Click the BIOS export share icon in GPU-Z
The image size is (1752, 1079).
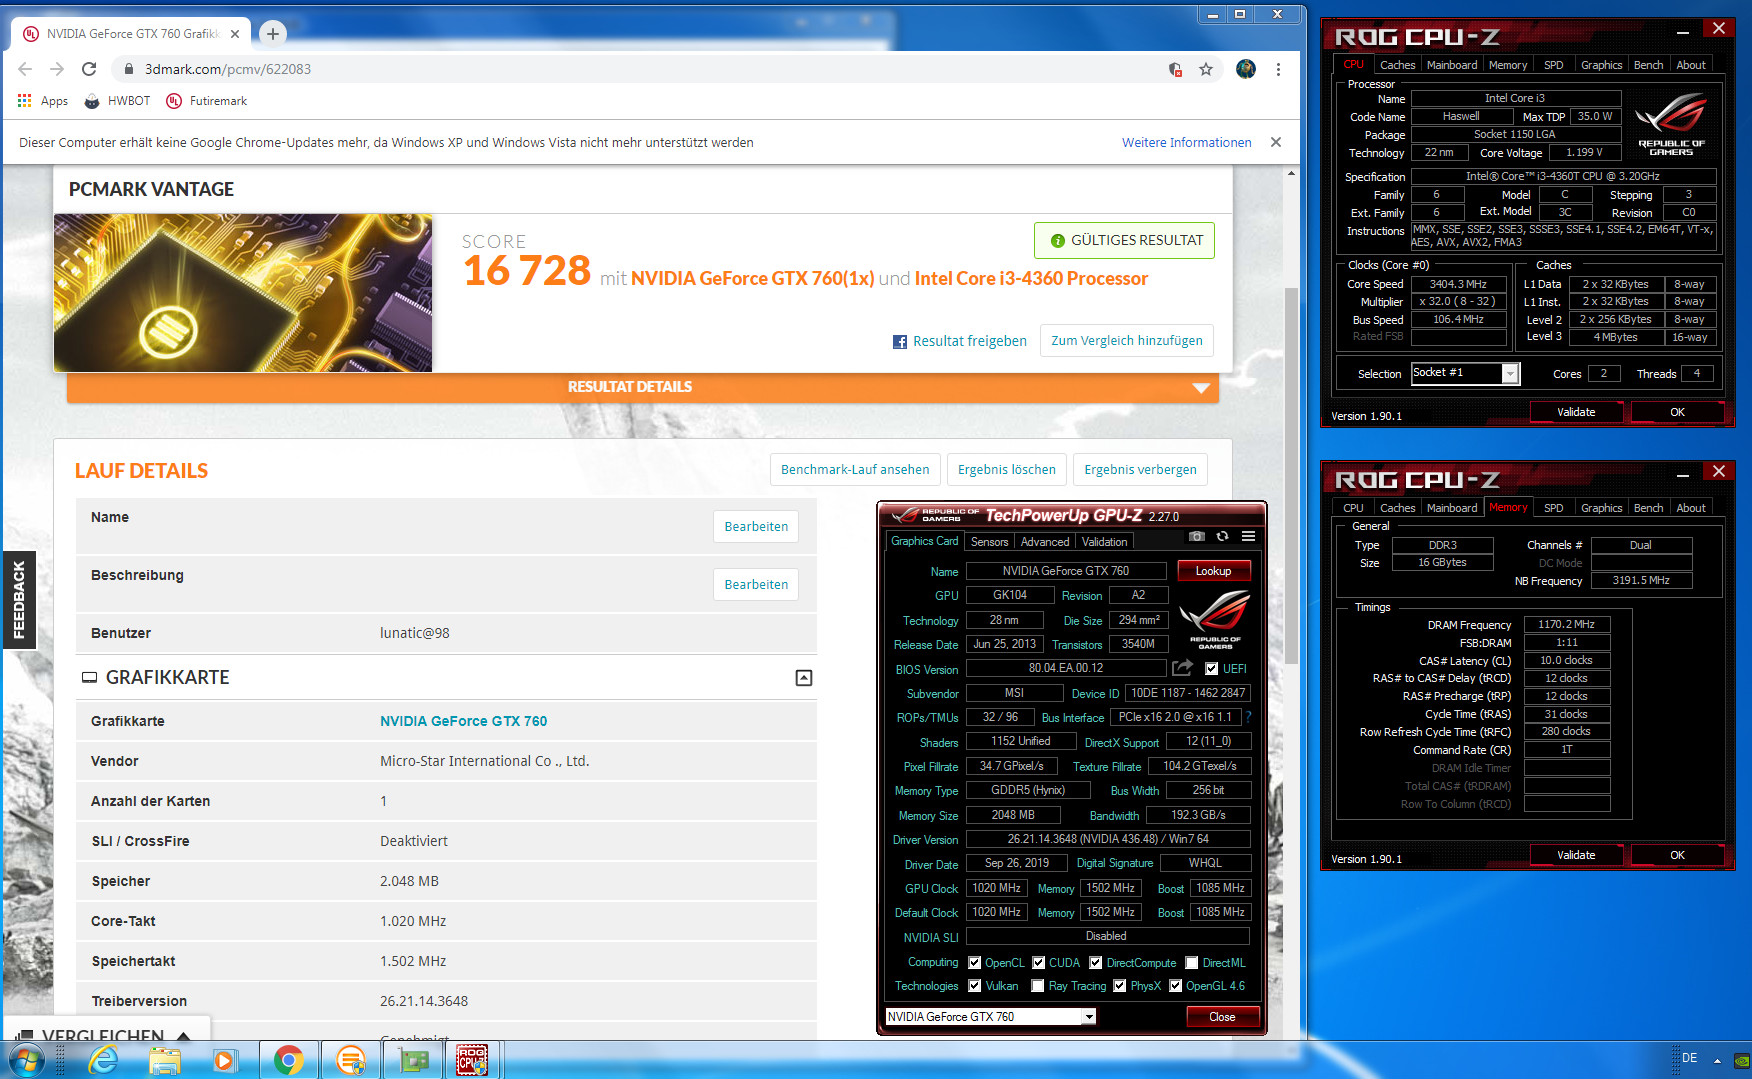1183,668
